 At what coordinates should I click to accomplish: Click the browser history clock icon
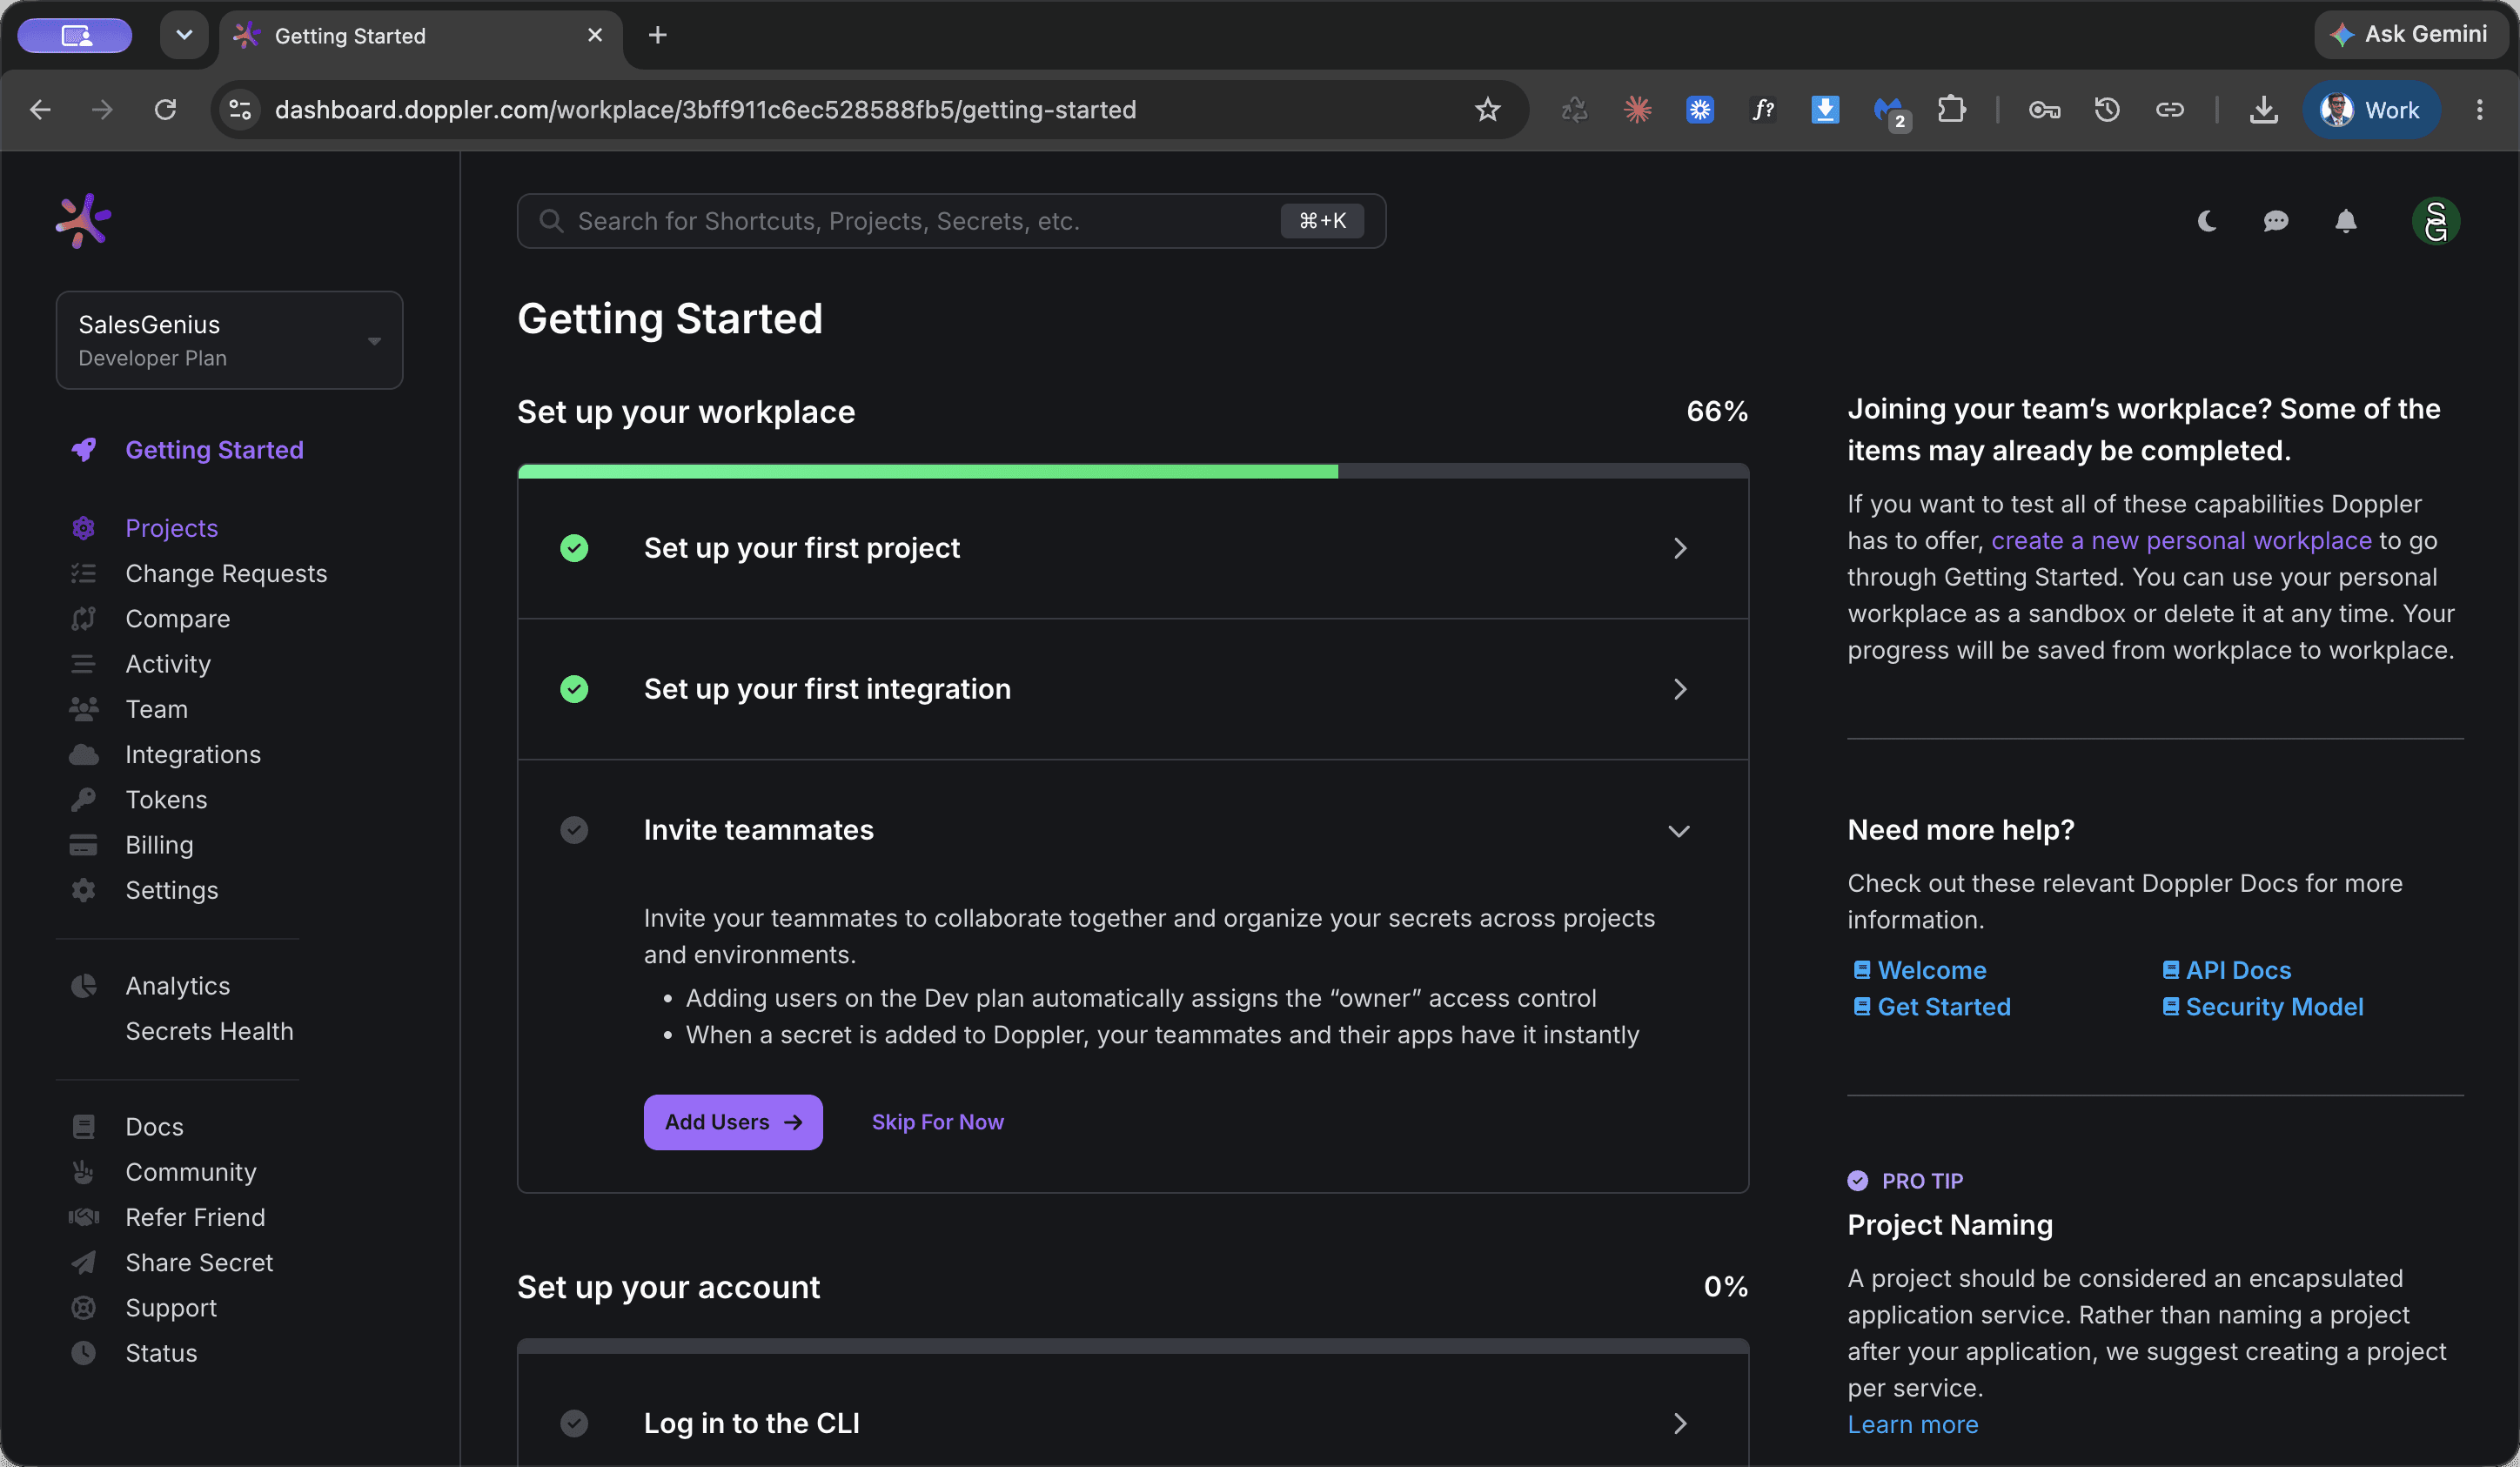(x=2107, y=109)
